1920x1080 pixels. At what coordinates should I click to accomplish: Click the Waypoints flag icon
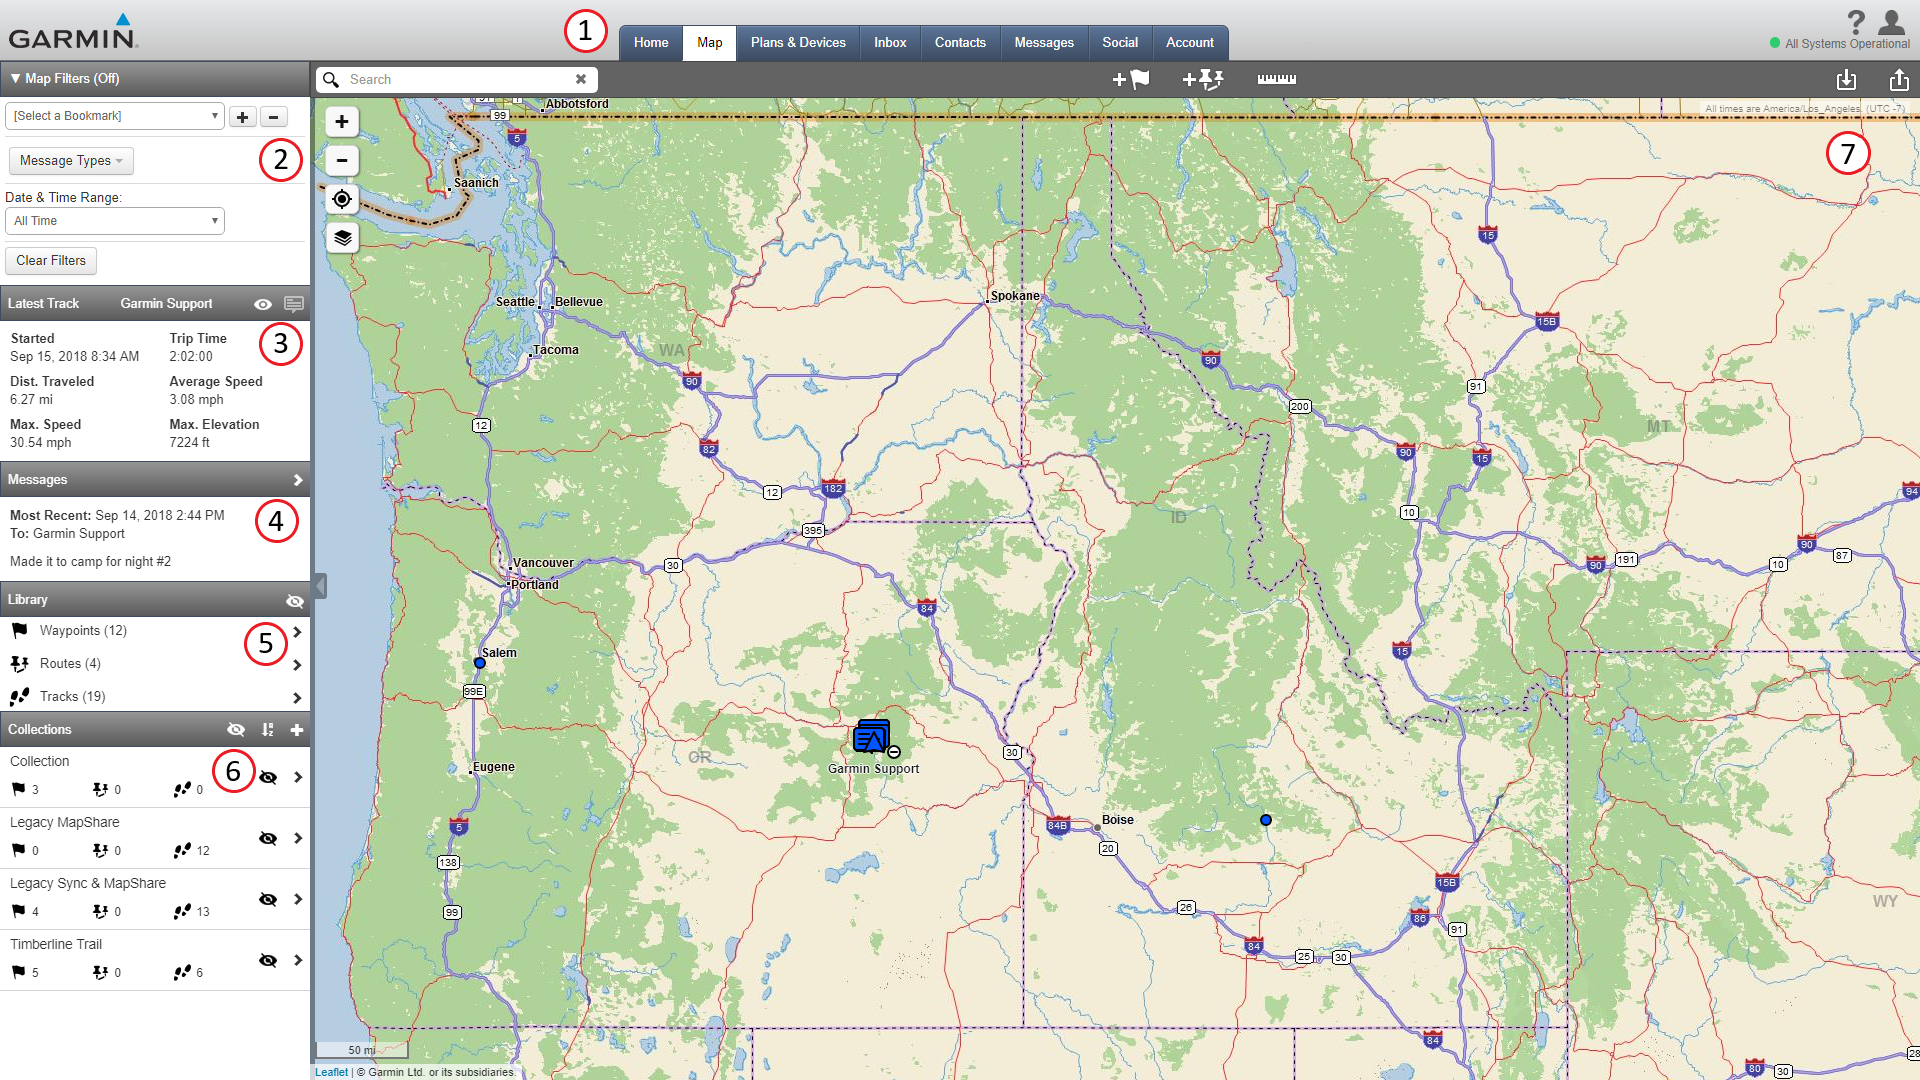(19, 630)
